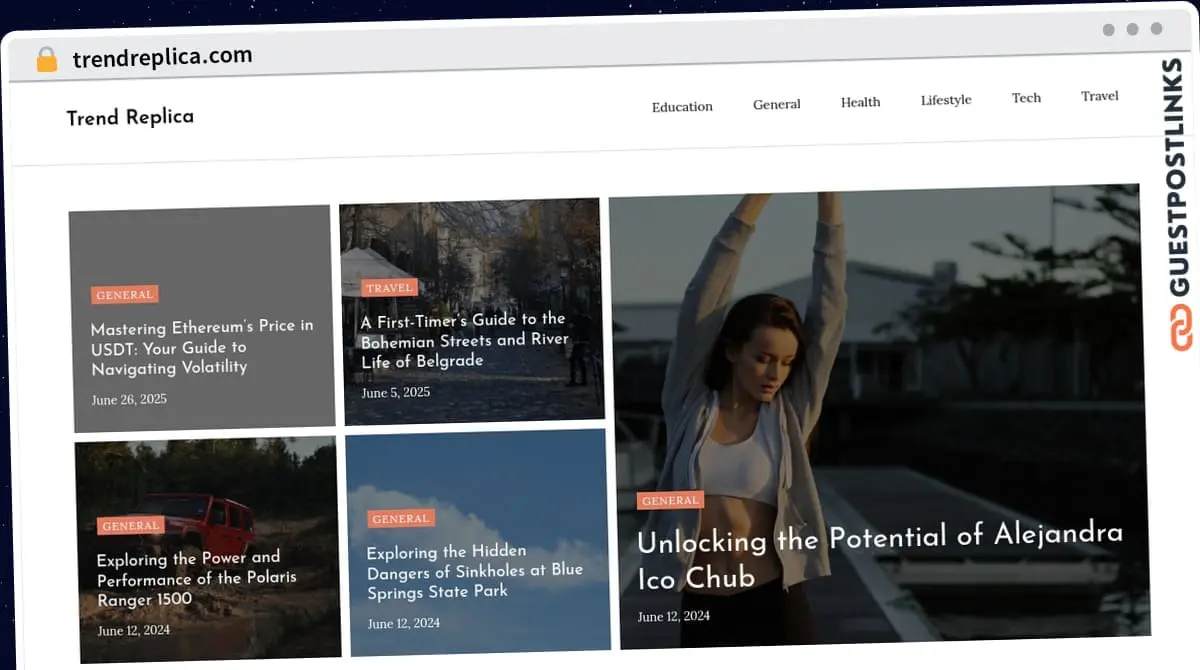Read A First-Timer's Guide to Belgrade article
1200x670 pixels.
465,340
